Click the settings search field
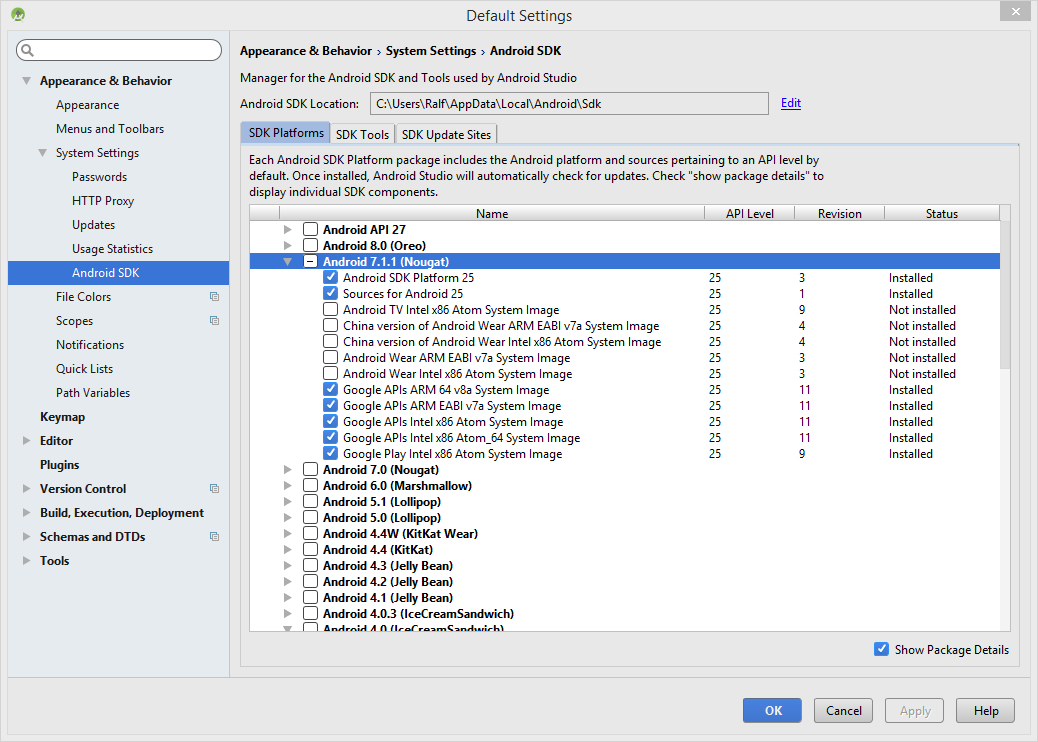 119,50
